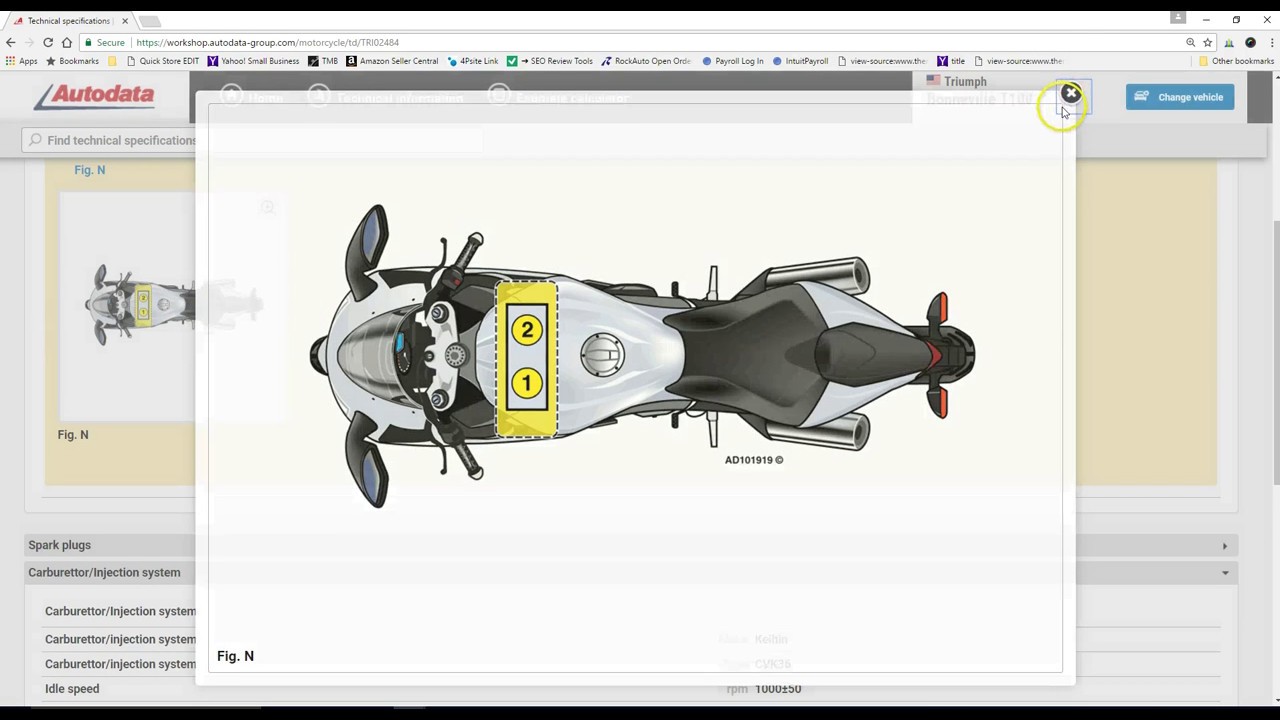Open the RockAuto Open Orders bookmark
This screenshot has width=1280, height=720.
tap(646, 61)
